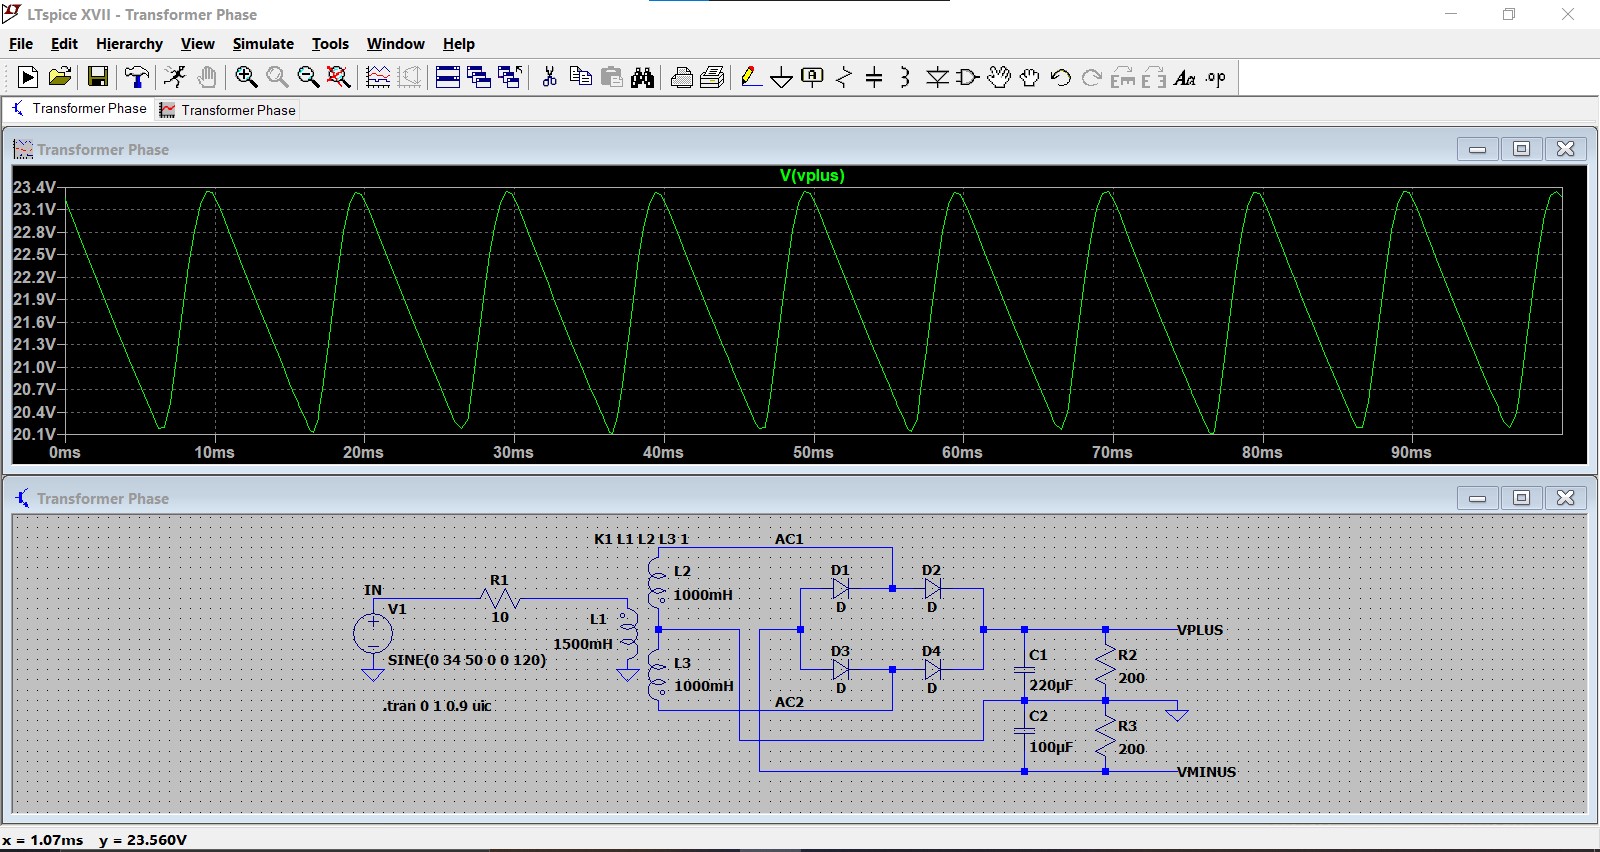Open the View menu
1600x852 pixels.
coord(197,44)
